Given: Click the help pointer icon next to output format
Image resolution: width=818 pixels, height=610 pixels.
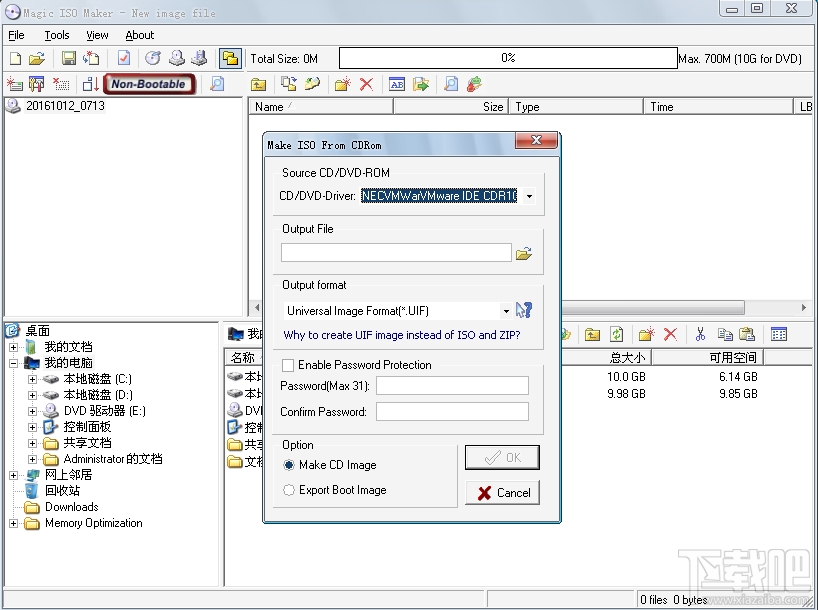Looking at the screenshot, I should pyautogui.click(x=524, y=310).
